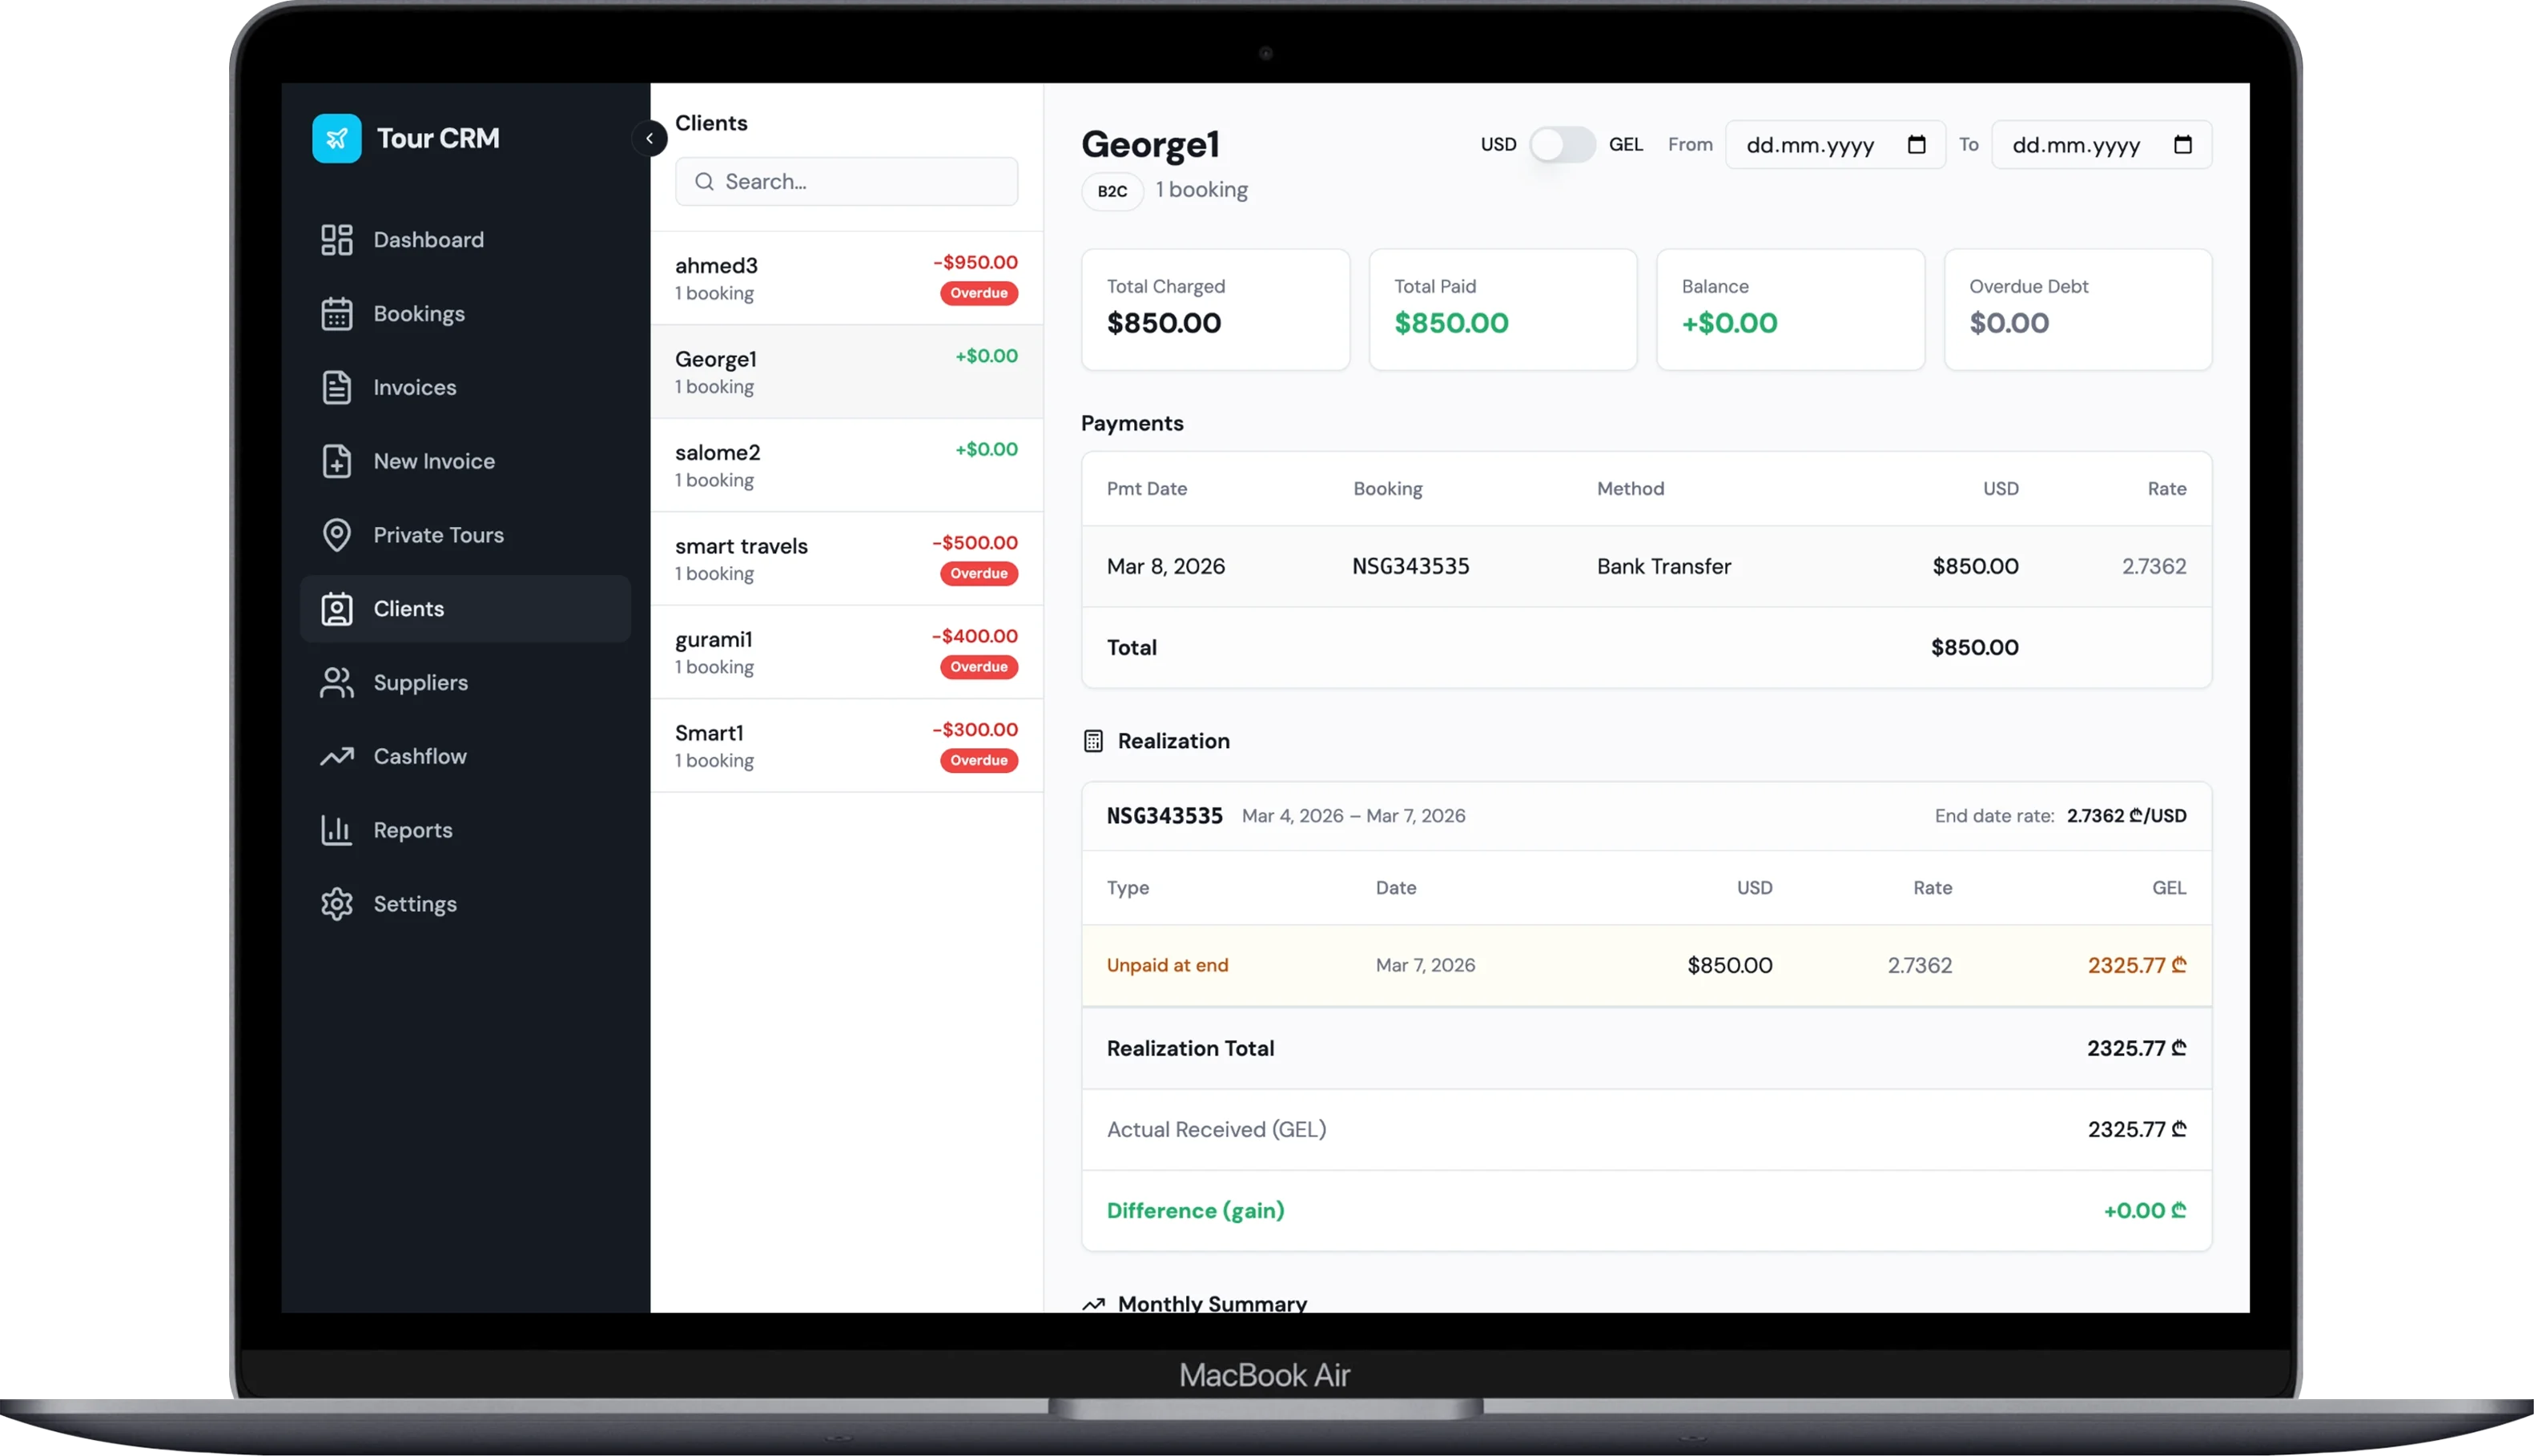
Task: Select client salome2 in the list
Action: tap(846, 465)
